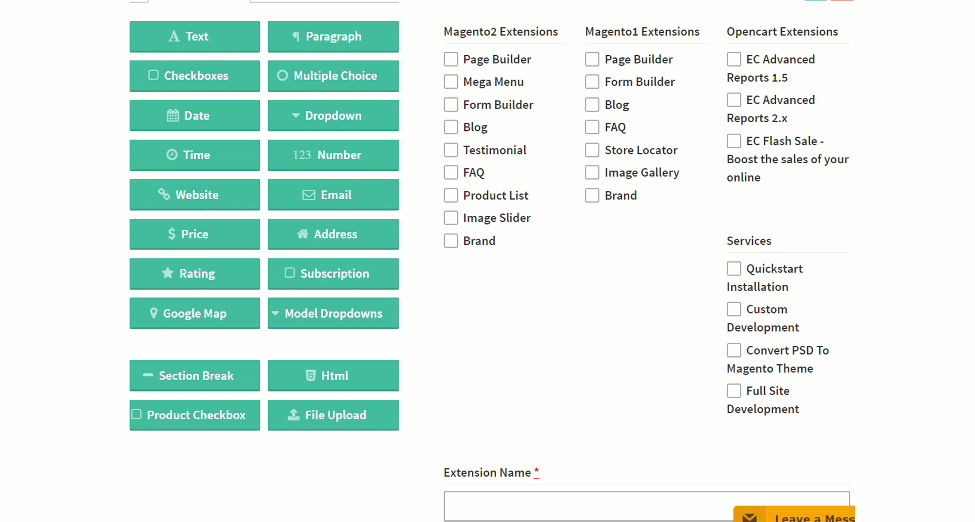975x522 pixels.
Task: Click the envelope icon on Email button
Action: pyautogui.click(x=309, y=195)
